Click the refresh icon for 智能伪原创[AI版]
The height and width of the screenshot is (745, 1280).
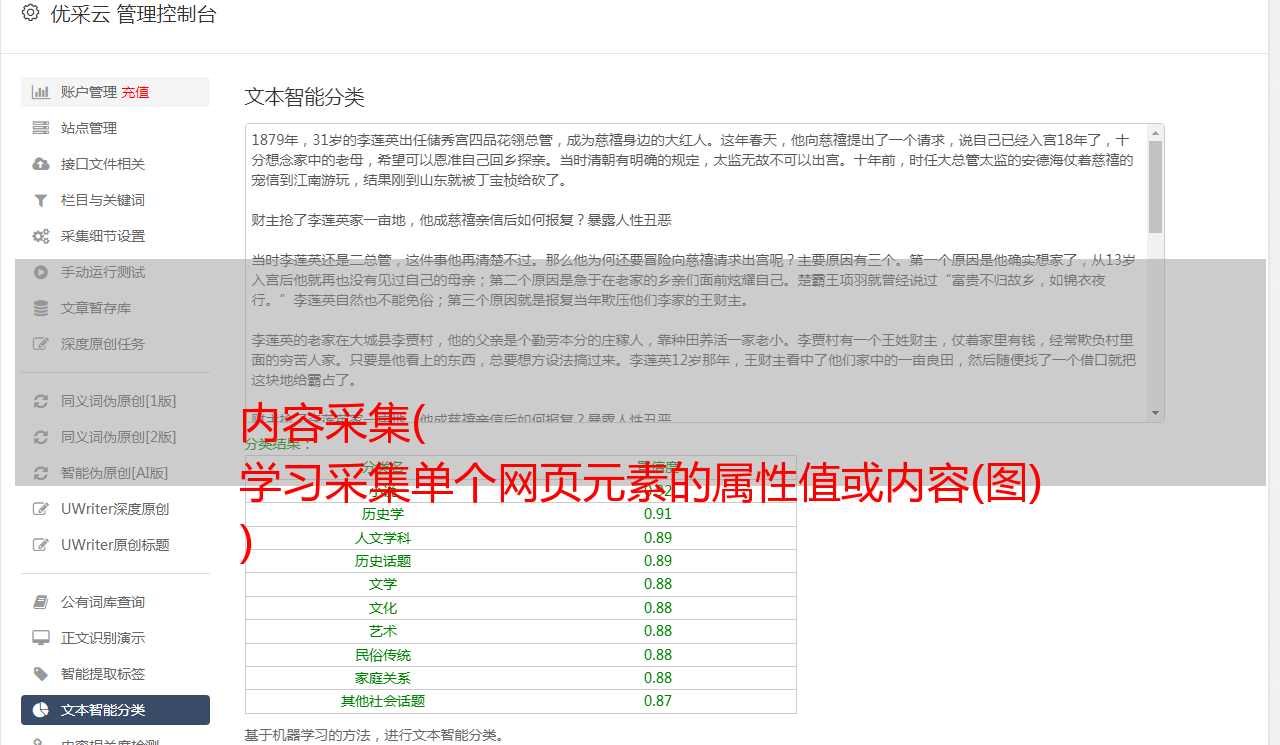pyautogui.click(x=40, y=473)
